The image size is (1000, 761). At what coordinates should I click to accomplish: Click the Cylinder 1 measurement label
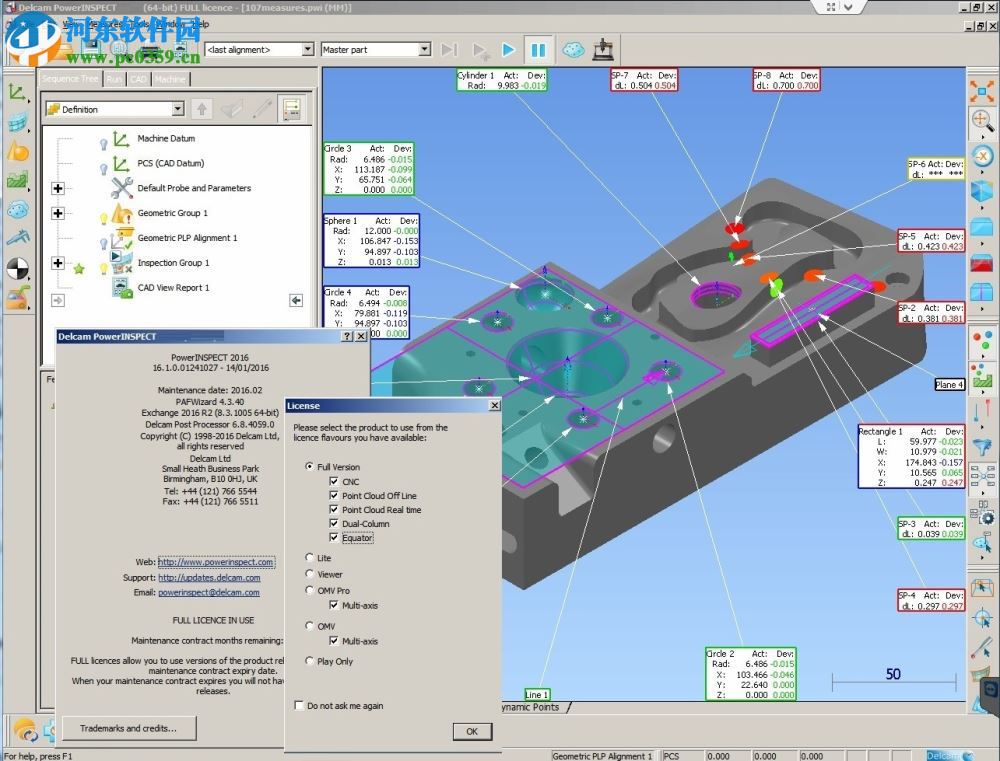click(x=501, y=80)
